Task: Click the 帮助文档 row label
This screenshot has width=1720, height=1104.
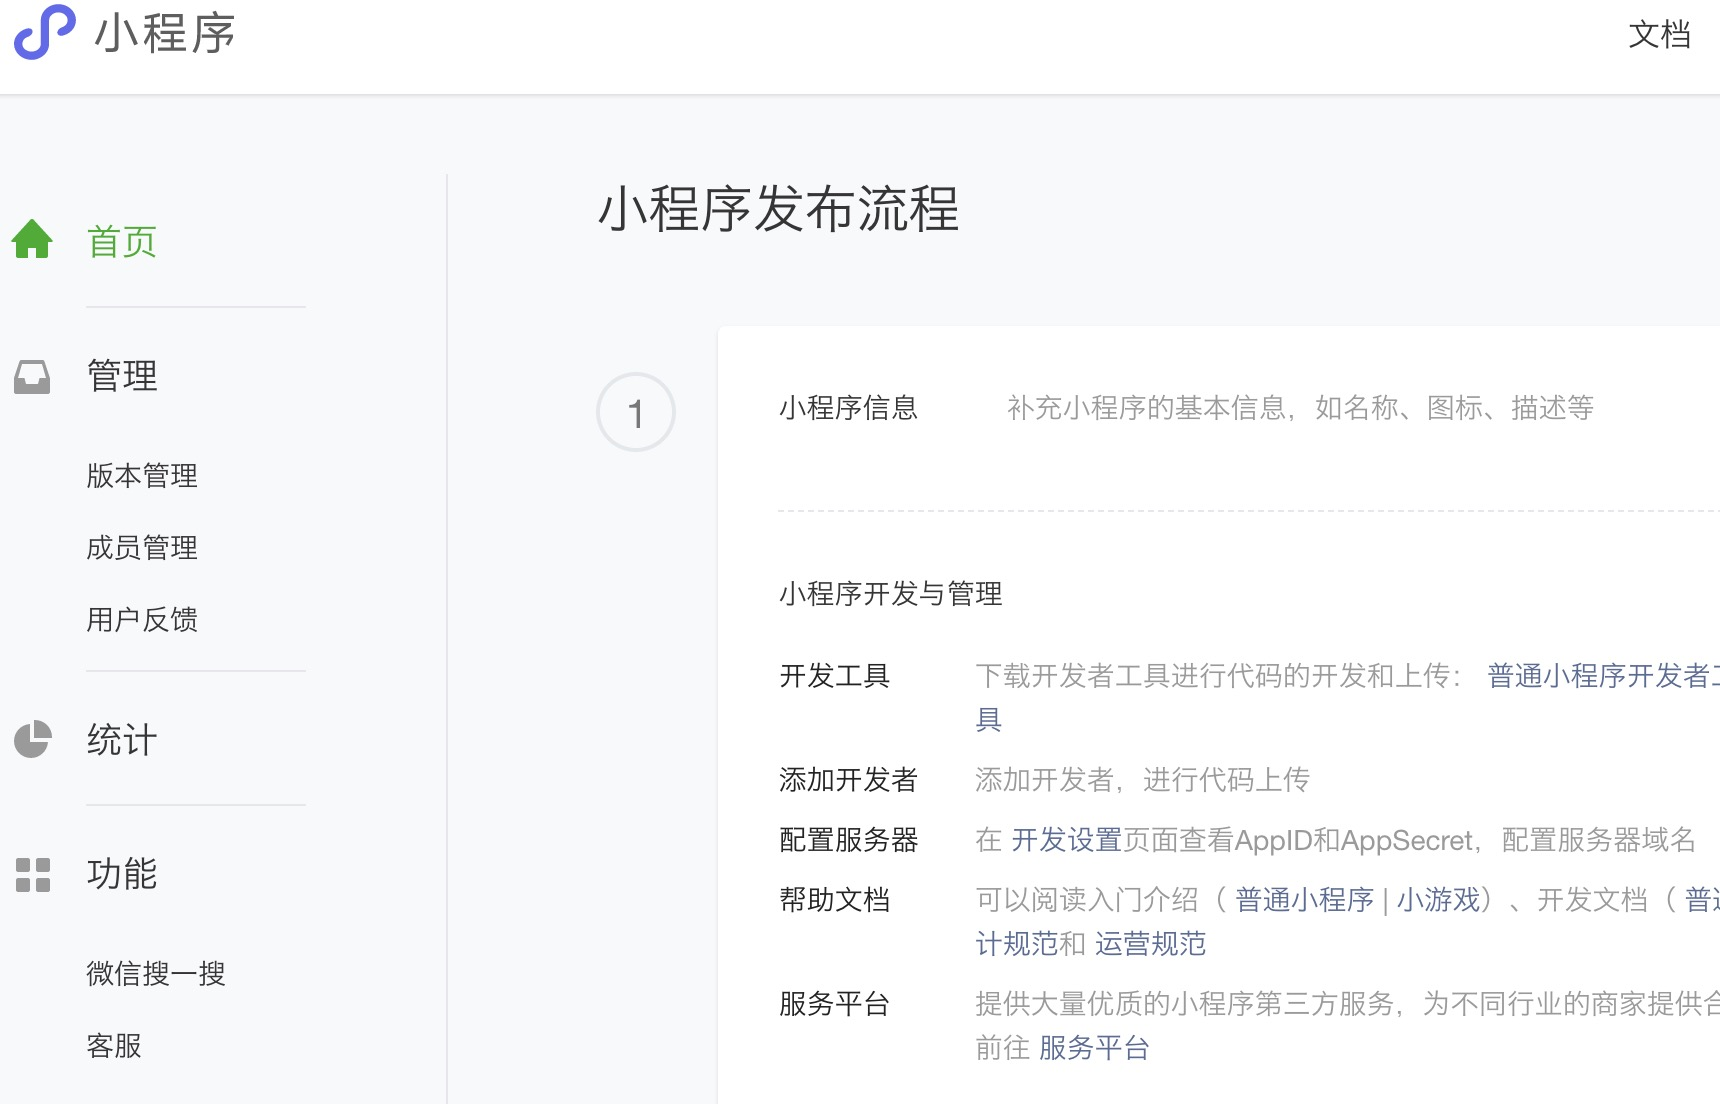Action: [x=834, y=900]
